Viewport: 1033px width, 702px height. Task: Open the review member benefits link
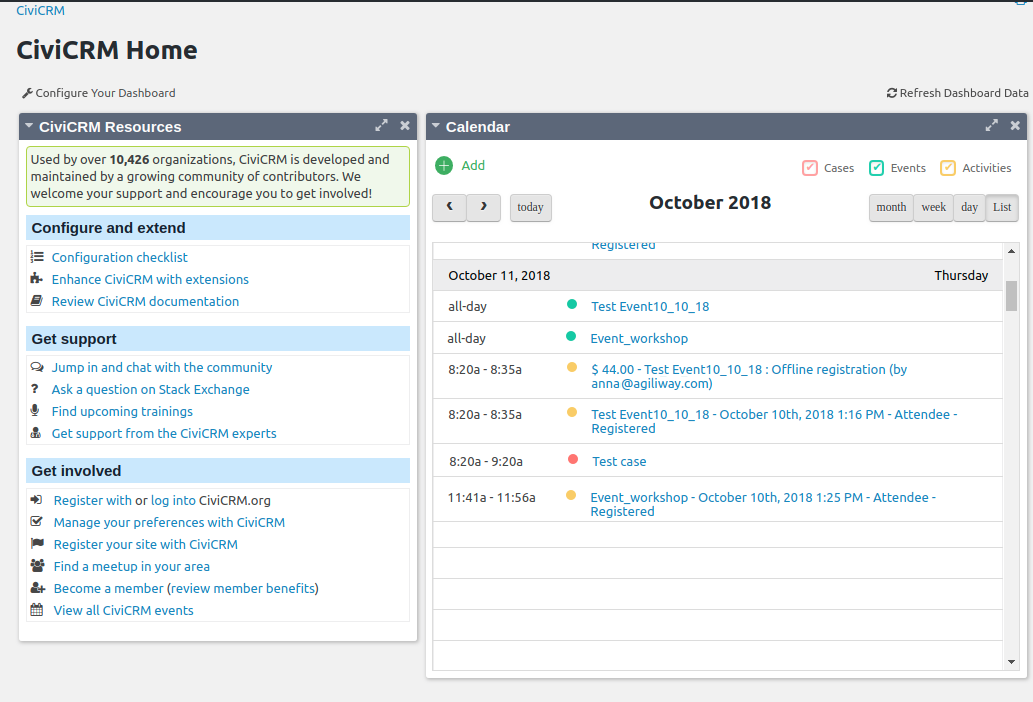click(x=242, y=589)
